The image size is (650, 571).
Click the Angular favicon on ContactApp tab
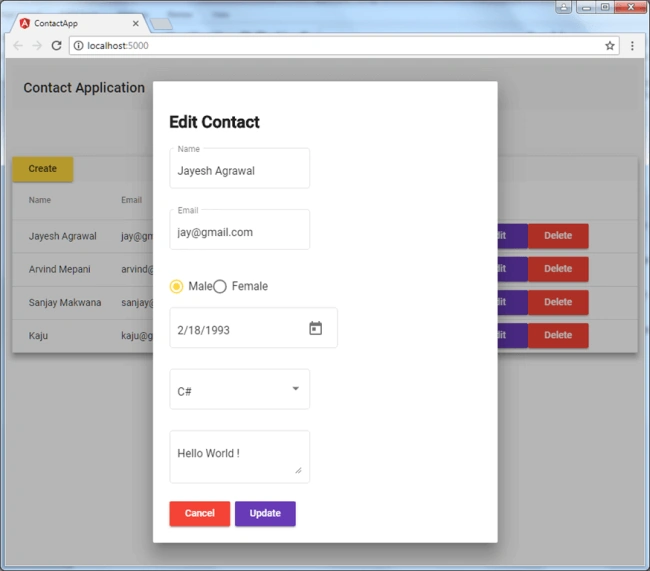coord(25,23)
